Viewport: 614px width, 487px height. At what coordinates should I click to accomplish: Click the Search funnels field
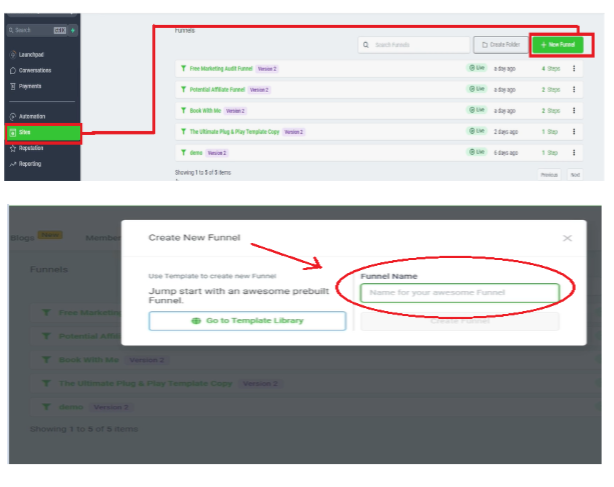point(414,45)
